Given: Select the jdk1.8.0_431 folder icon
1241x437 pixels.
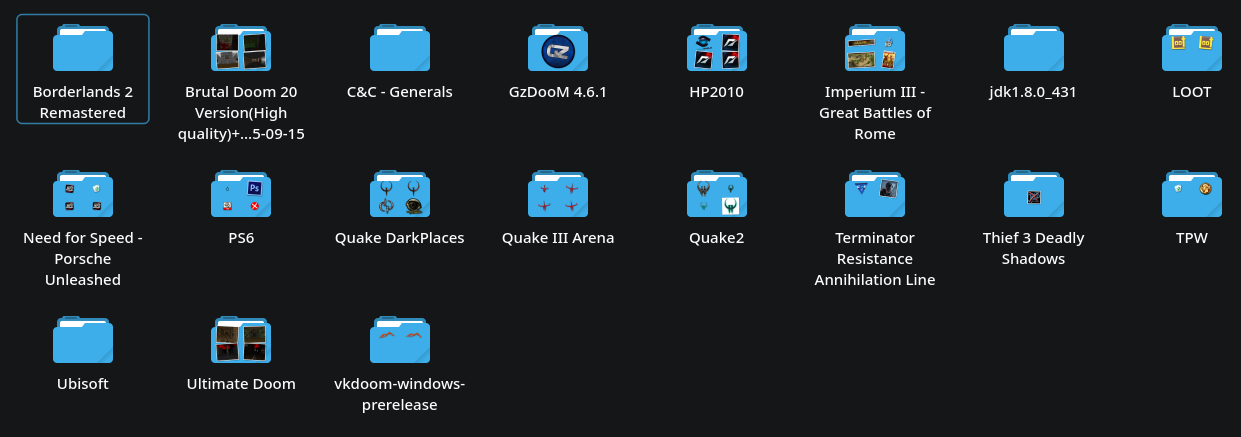Looking at the screenshot, I should point(1034,47).
